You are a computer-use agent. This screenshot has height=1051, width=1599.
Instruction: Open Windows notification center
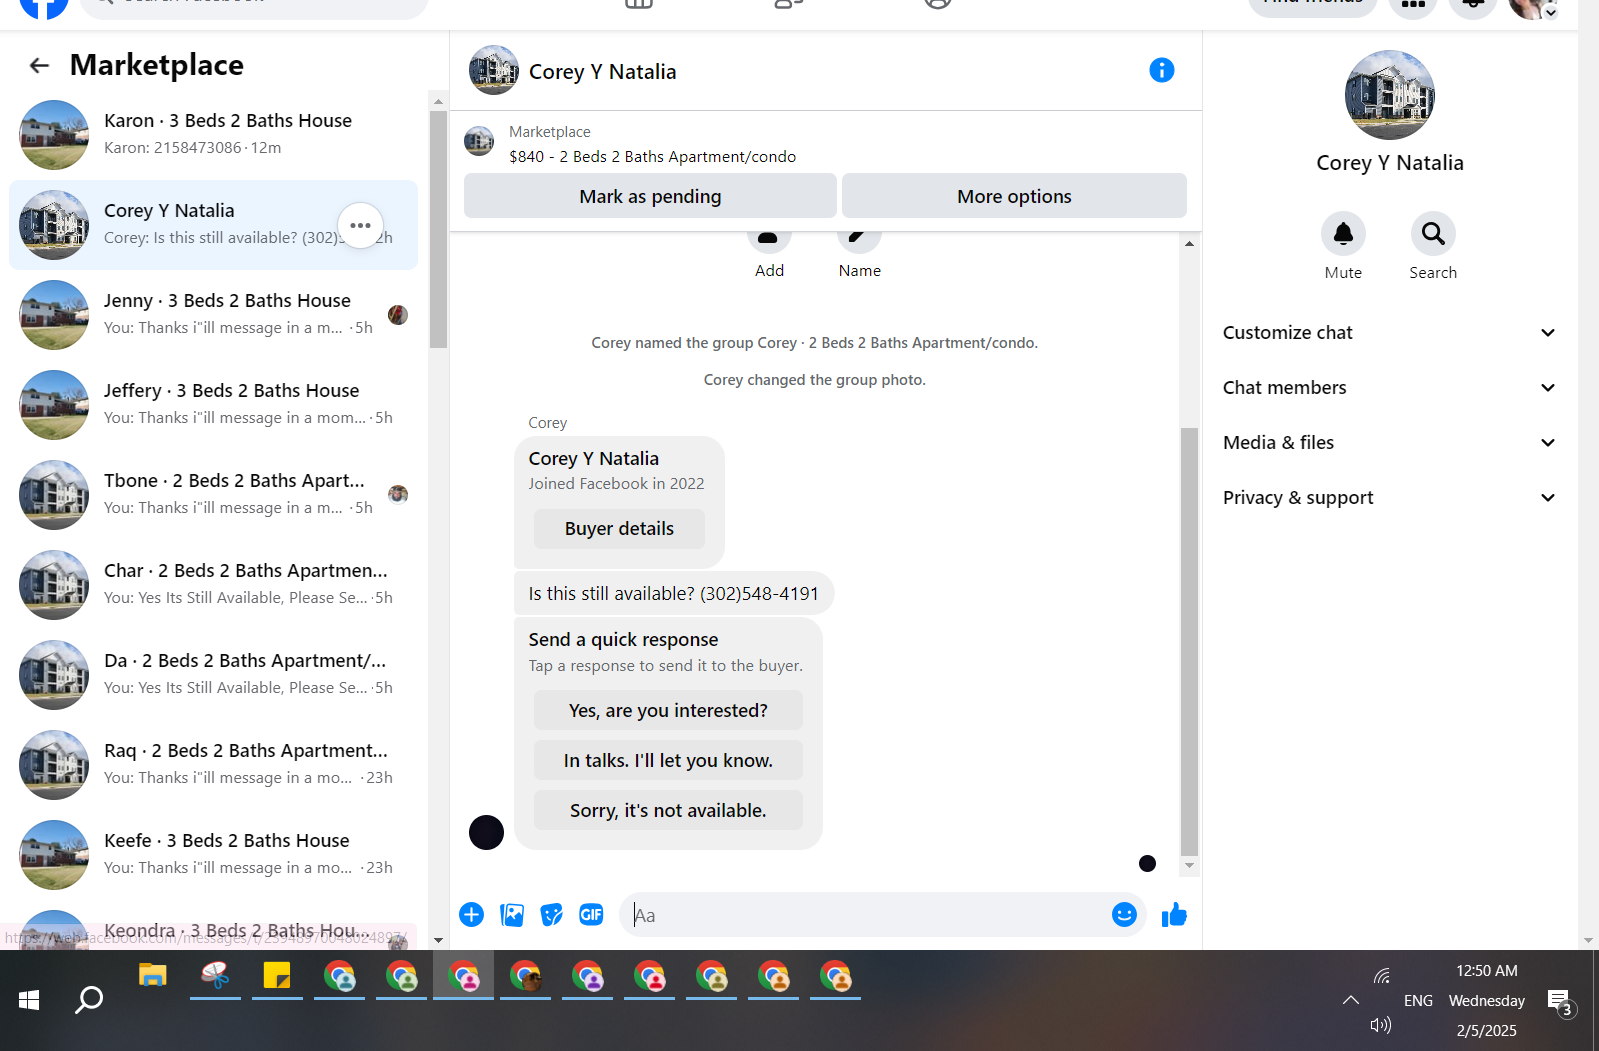[x=1560, y=1001]
